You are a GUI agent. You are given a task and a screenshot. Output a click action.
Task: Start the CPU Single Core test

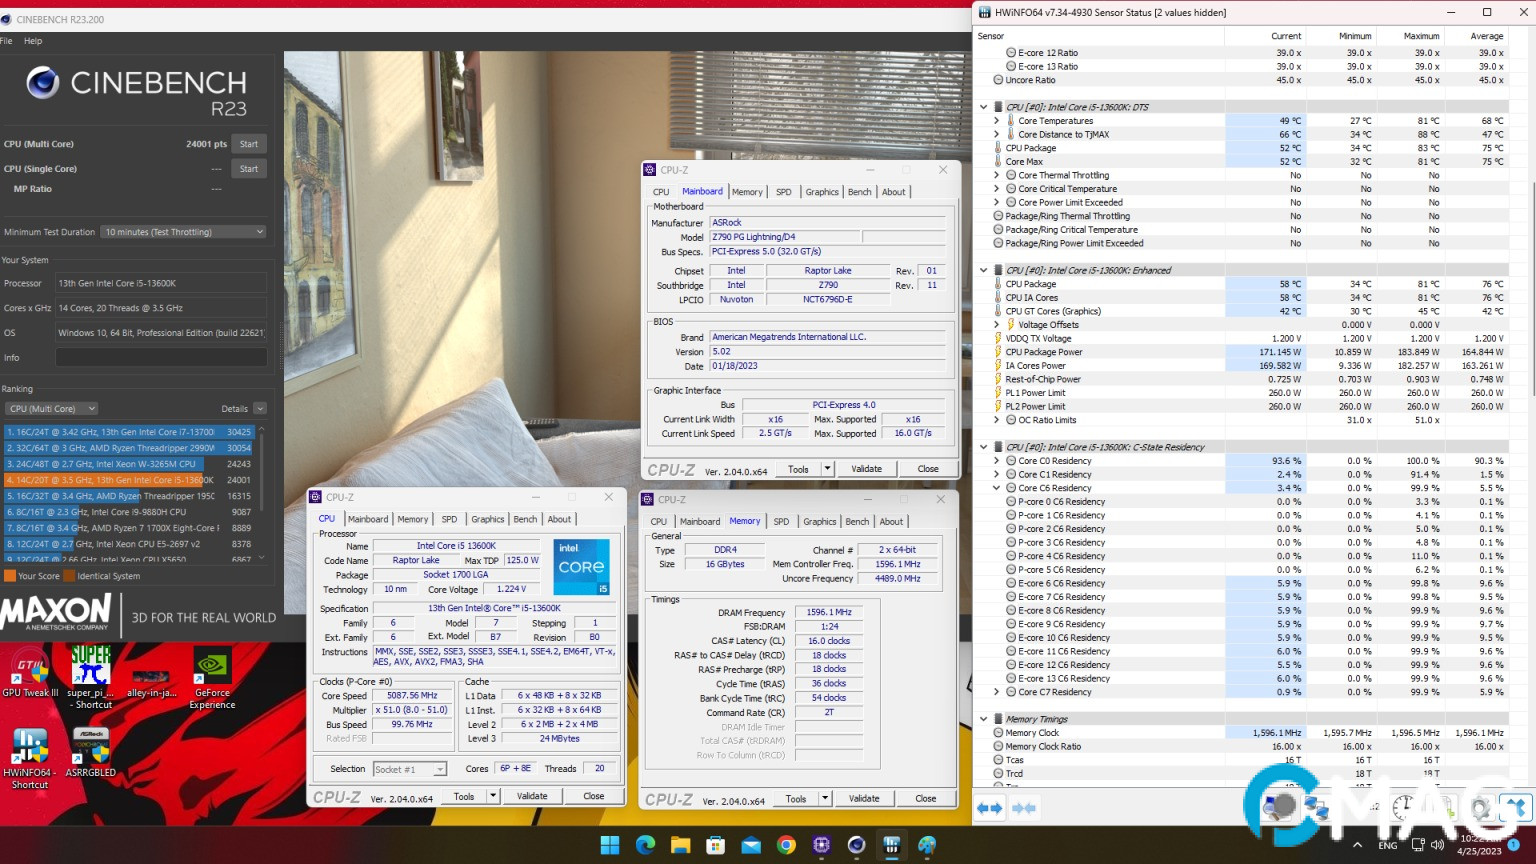pyautogui.click(x=249, y=169)
